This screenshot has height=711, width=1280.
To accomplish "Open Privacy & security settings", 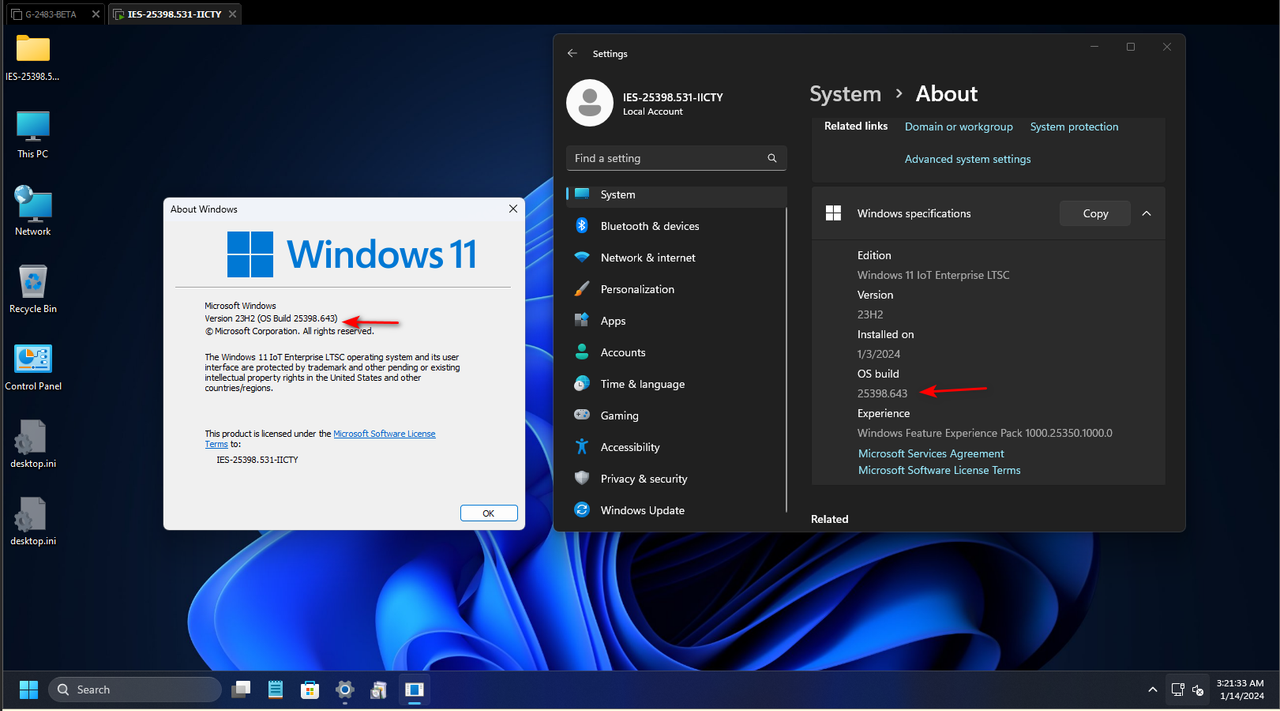I will point(676,479).
